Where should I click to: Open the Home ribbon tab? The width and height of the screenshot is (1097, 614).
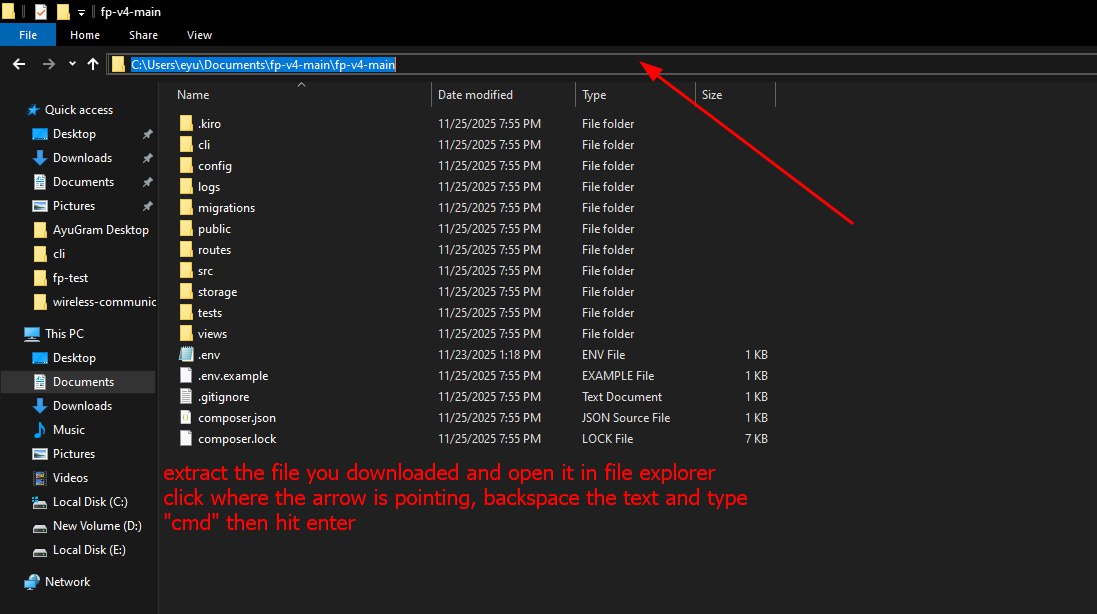pos(85,35)
